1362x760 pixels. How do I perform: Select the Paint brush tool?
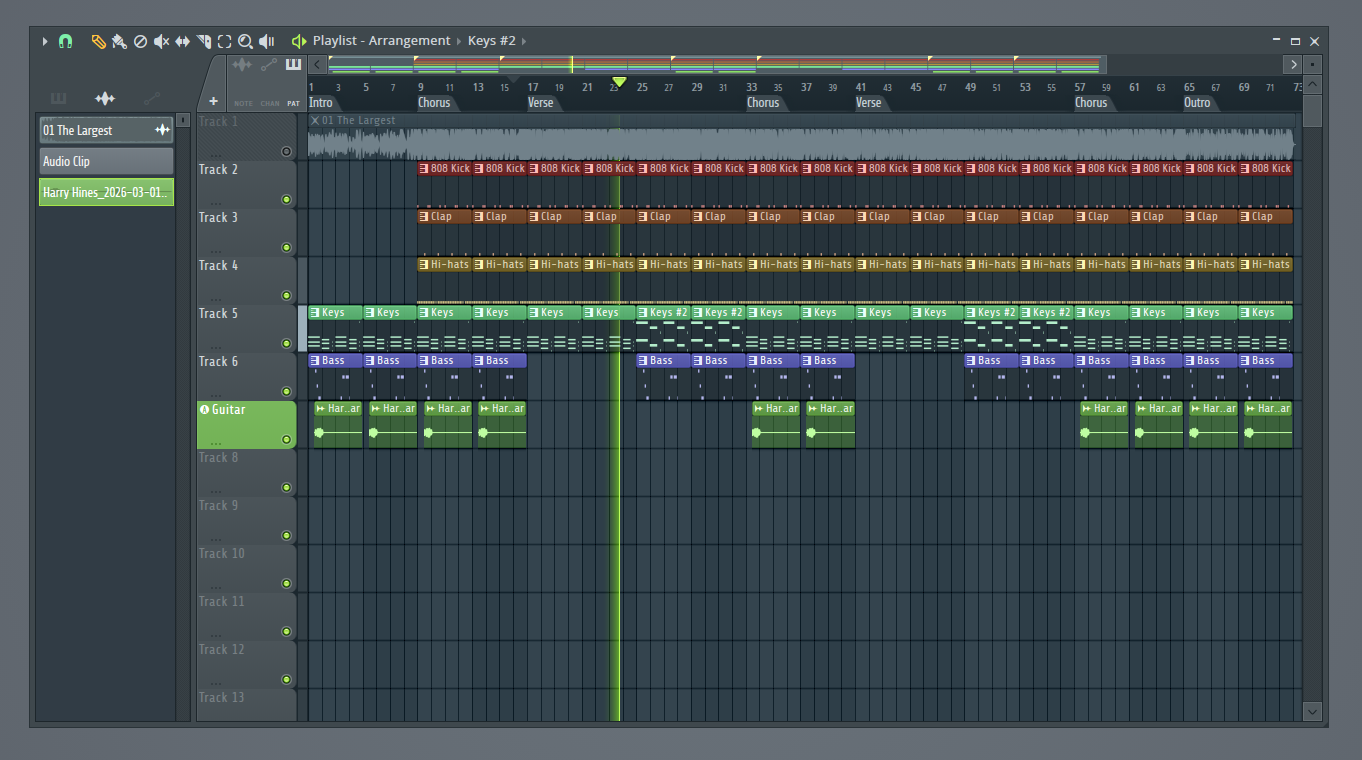click(119, 42)
